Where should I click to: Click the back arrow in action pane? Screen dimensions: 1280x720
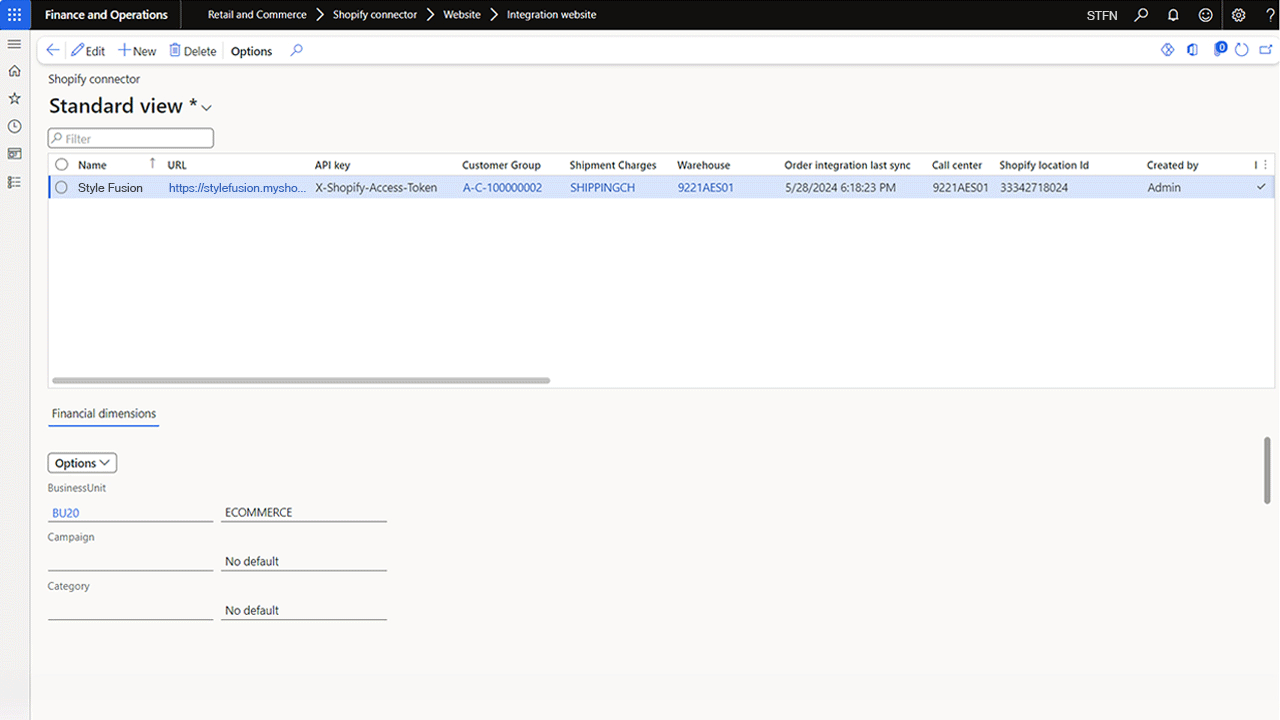(x=53, y=50)
